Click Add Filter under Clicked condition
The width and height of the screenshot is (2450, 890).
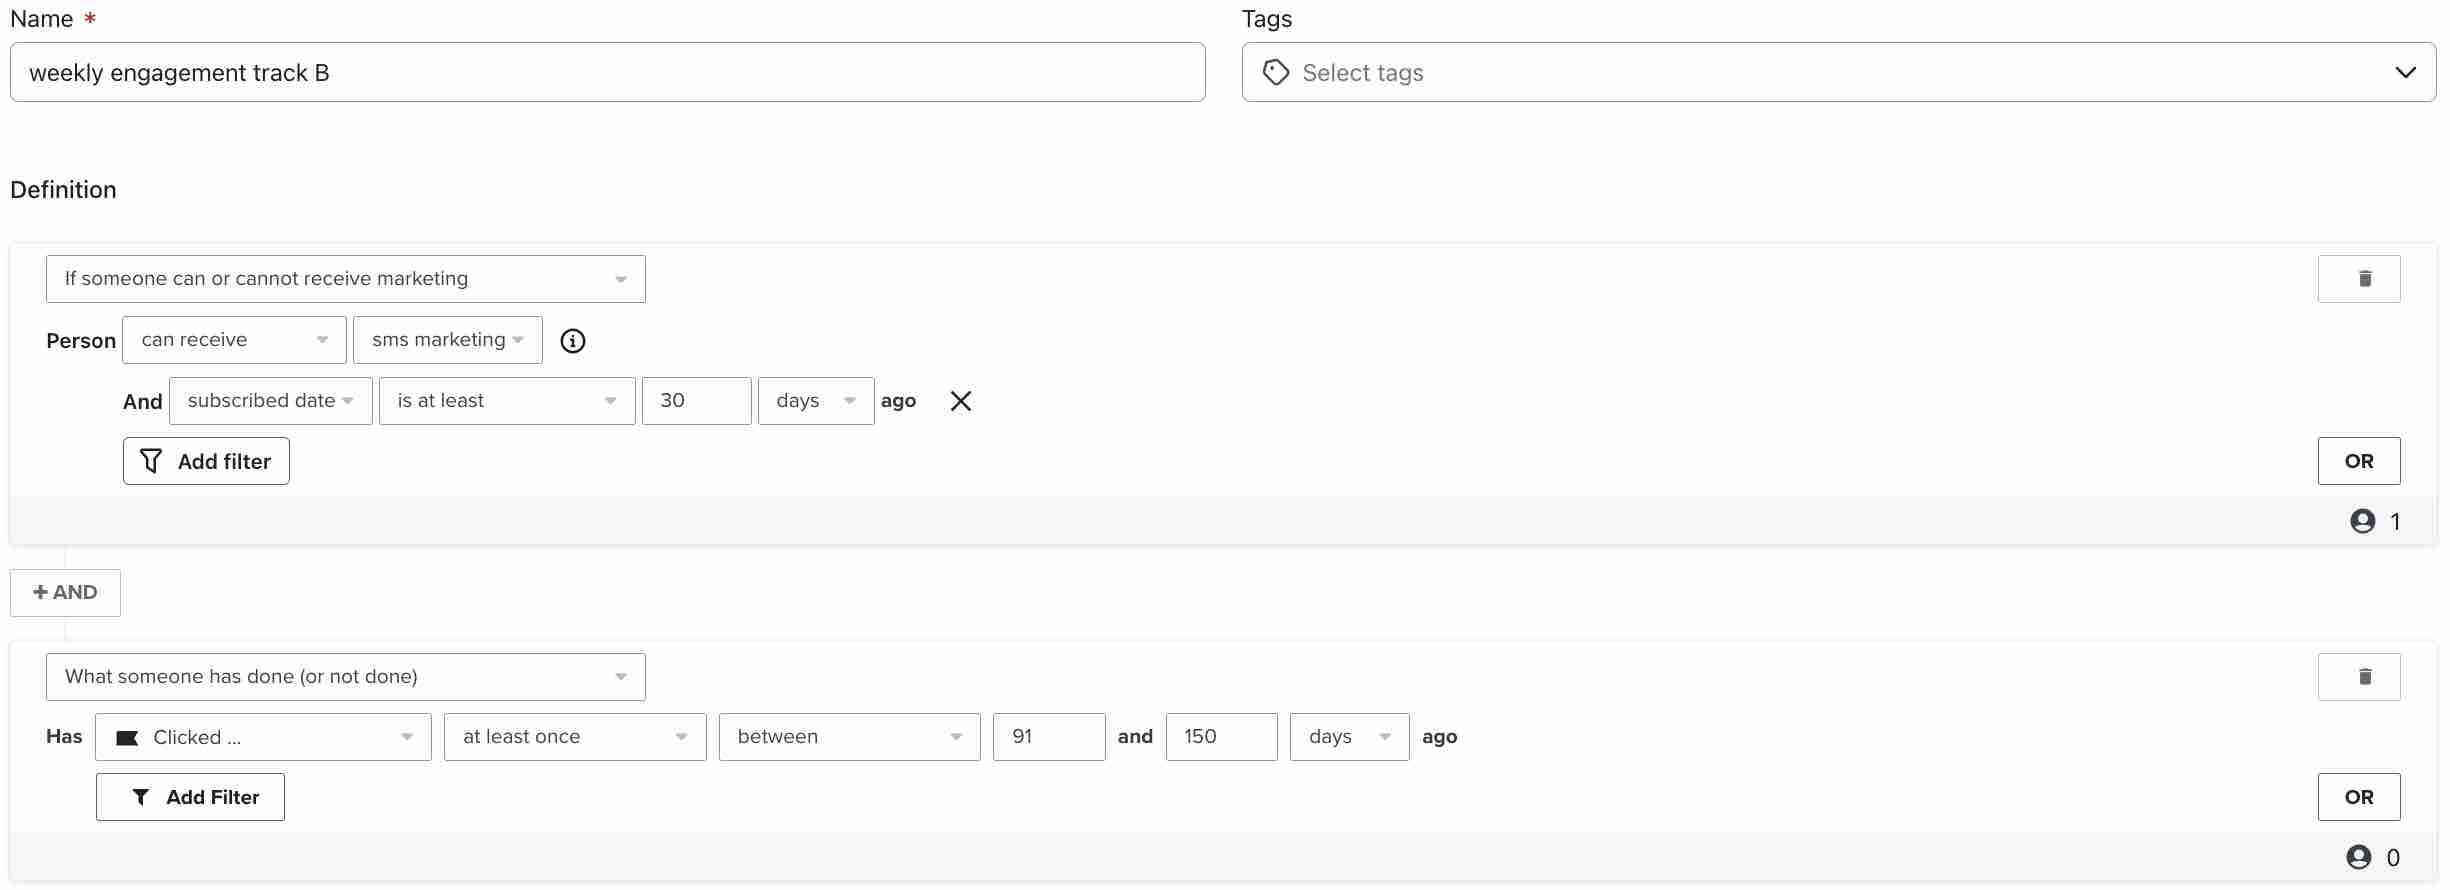[x=190, y=797]
